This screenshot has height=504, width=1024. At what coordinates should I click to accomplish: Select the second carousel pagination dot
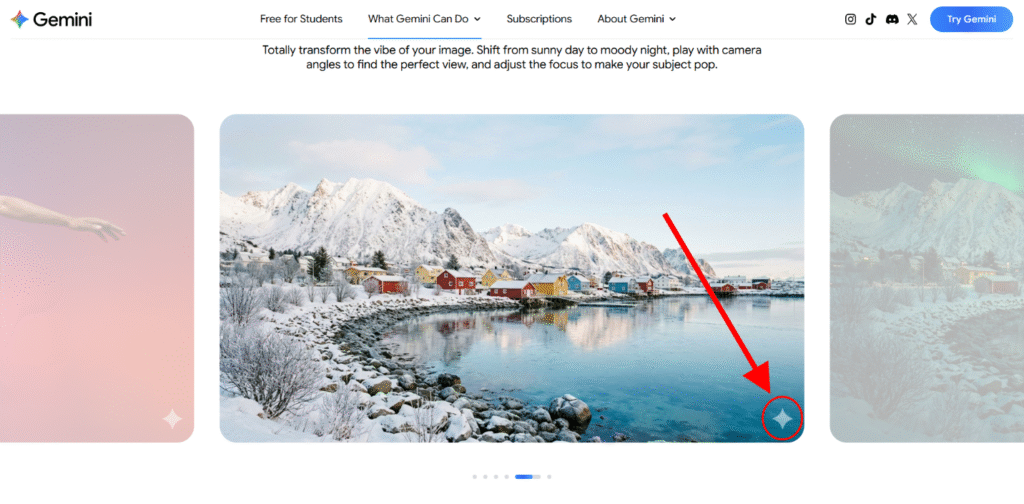(485, 477)
